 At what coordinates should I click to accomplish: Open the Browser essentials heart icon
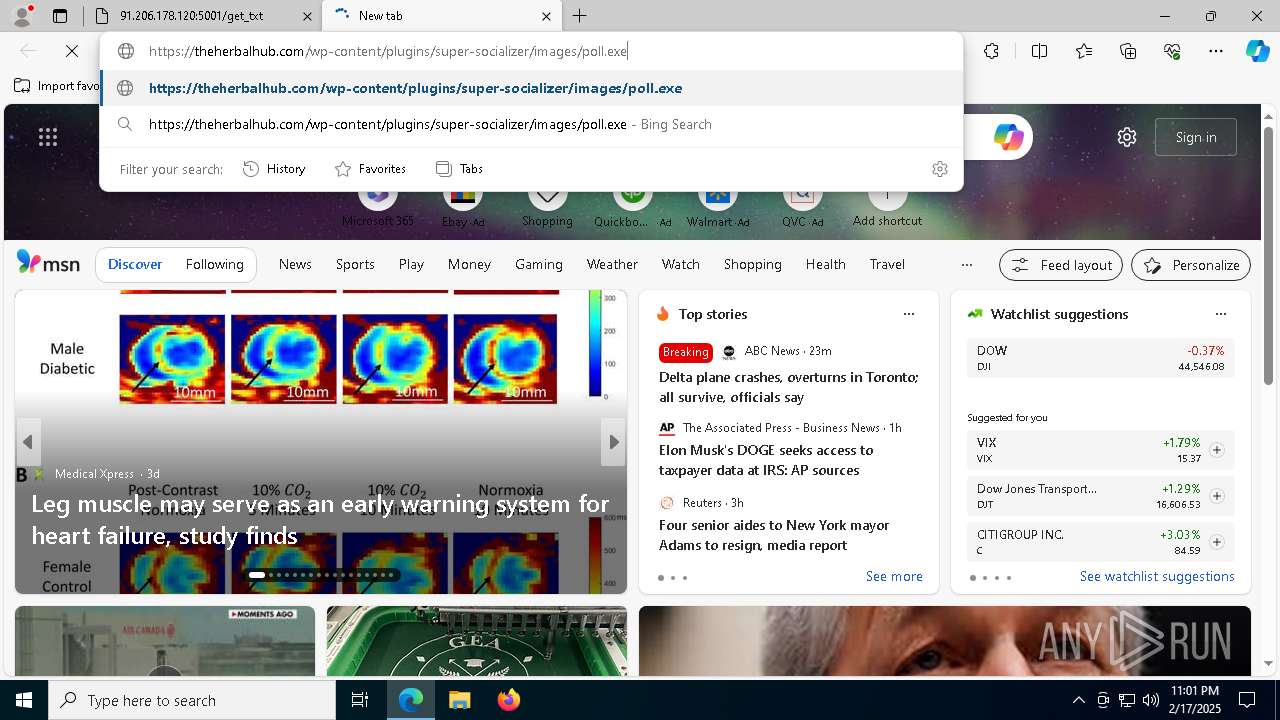(1172, 51)
